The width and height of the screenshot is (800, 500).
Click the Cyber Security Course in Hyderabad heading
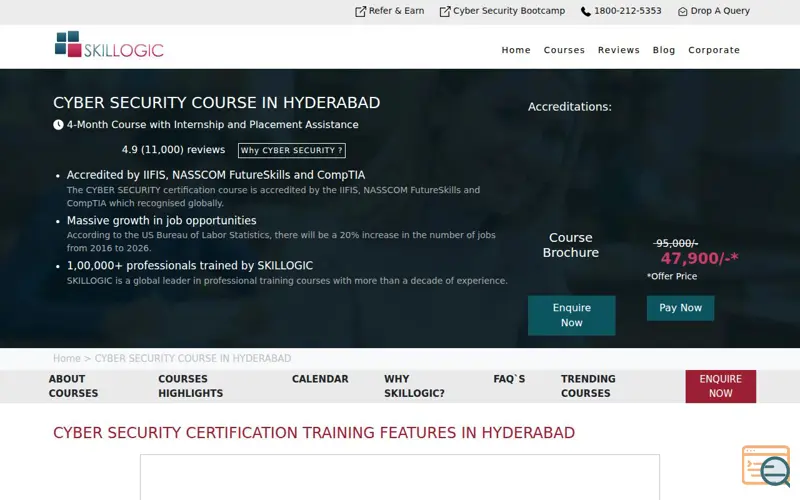[x=216, y=103]
